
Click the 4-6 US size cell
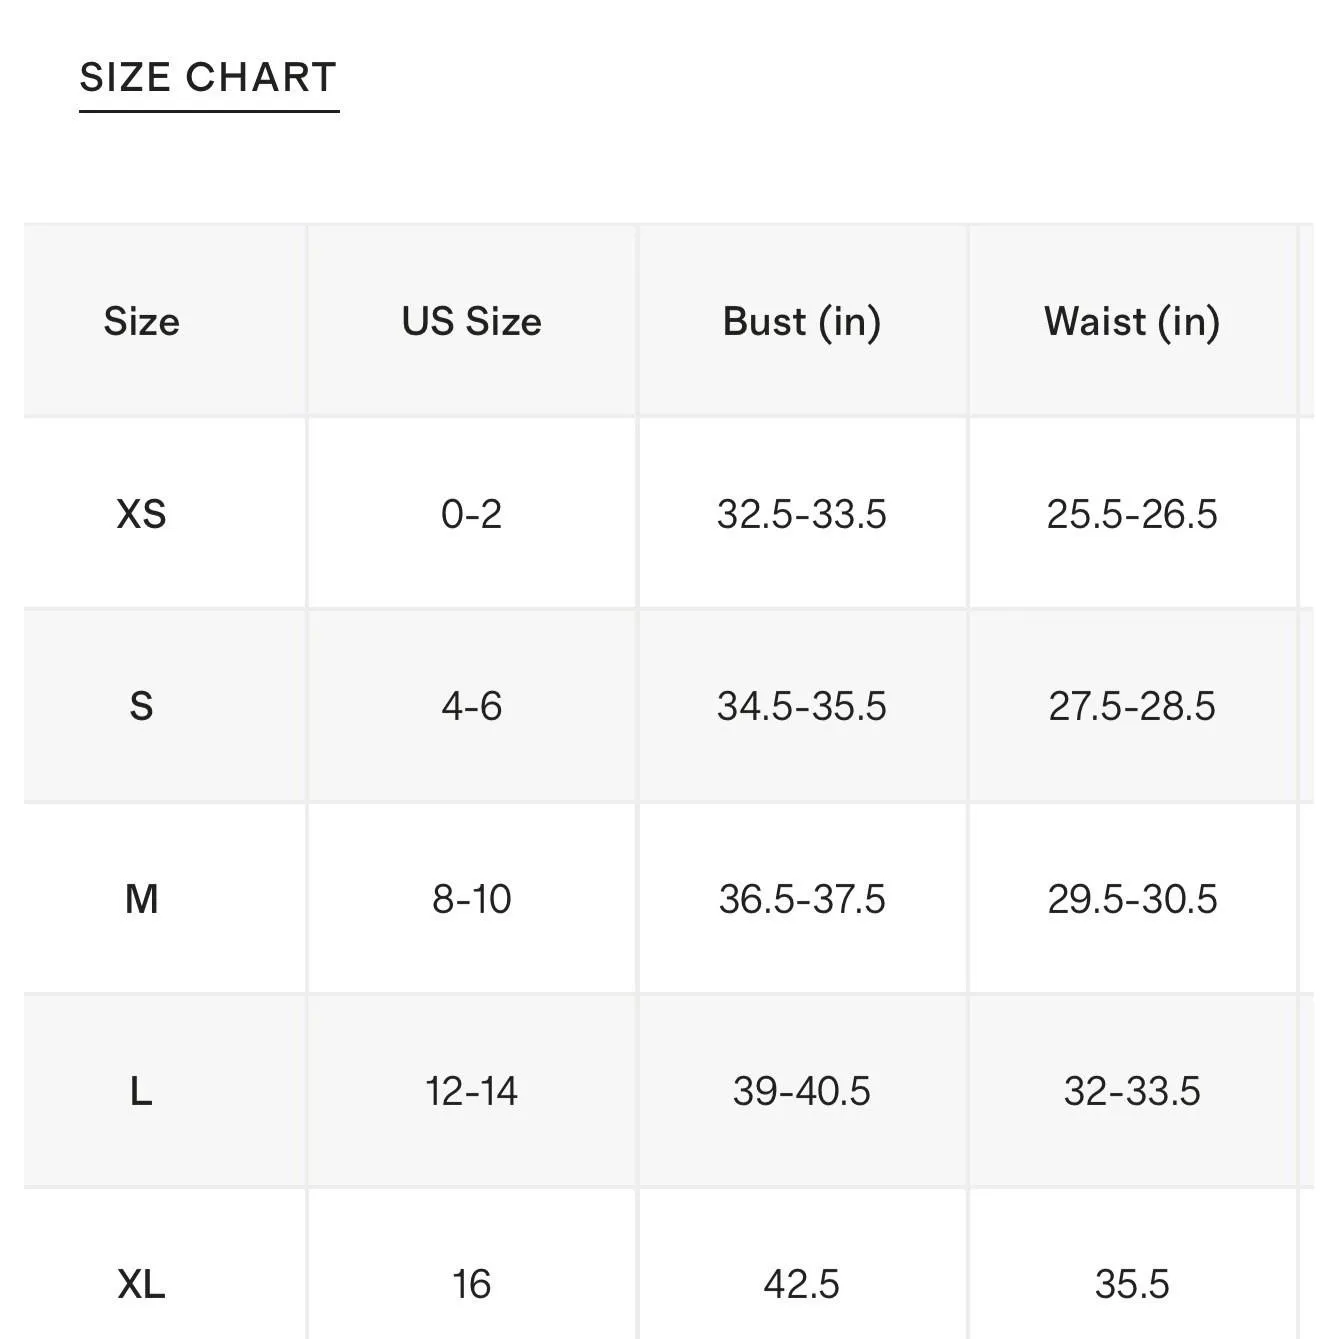point(472,706)
